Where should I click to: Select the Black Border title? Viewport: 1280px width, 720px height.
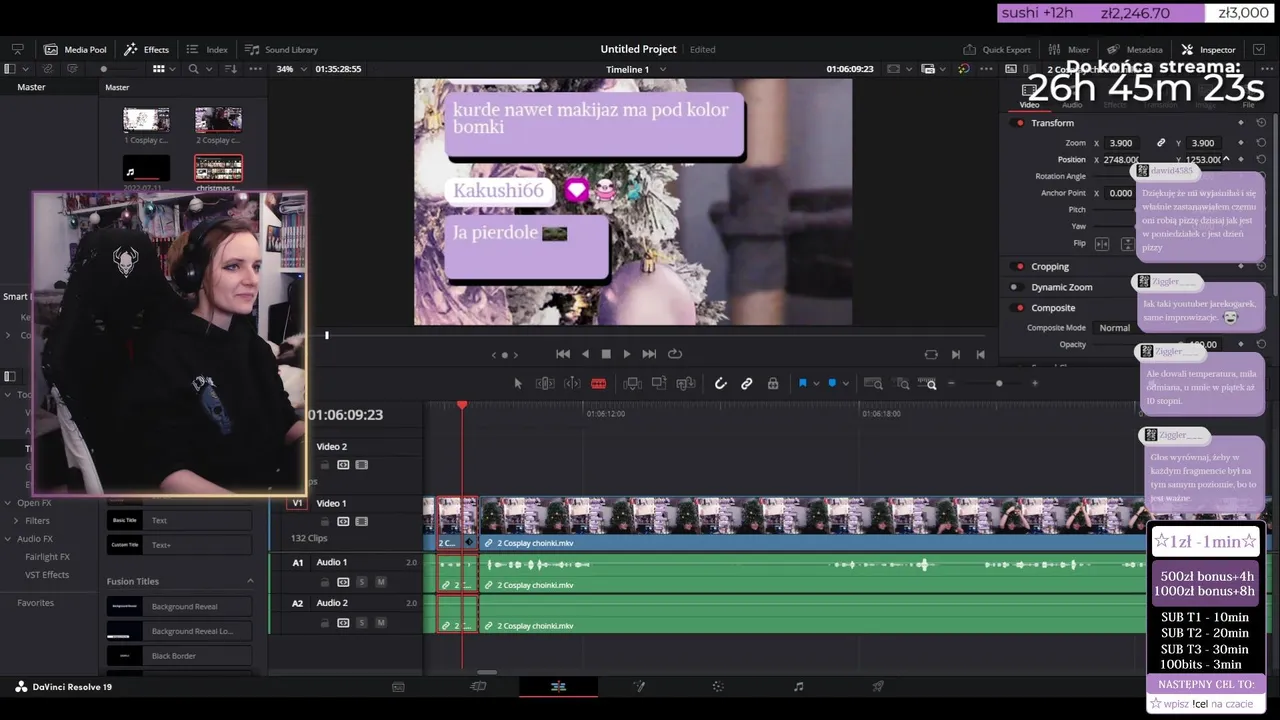(x=180, y=656)
